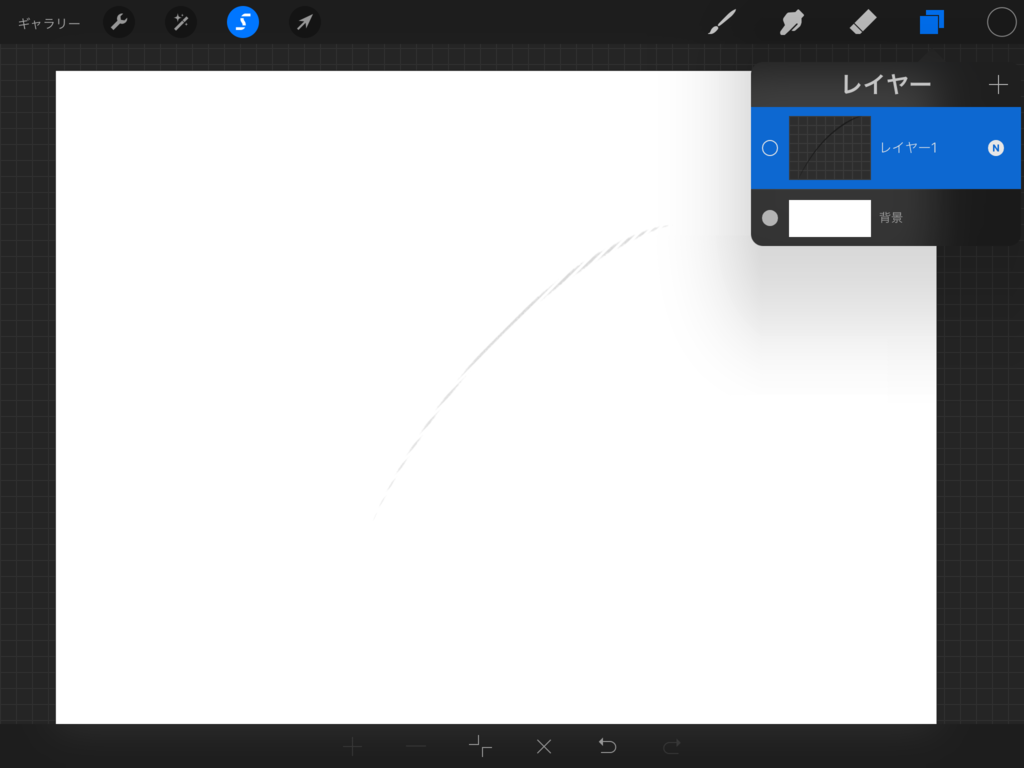Tap the レイヤー1 layer thumbnail
The width and height of the screenshot is (1024, 768).
pos(829,148)
